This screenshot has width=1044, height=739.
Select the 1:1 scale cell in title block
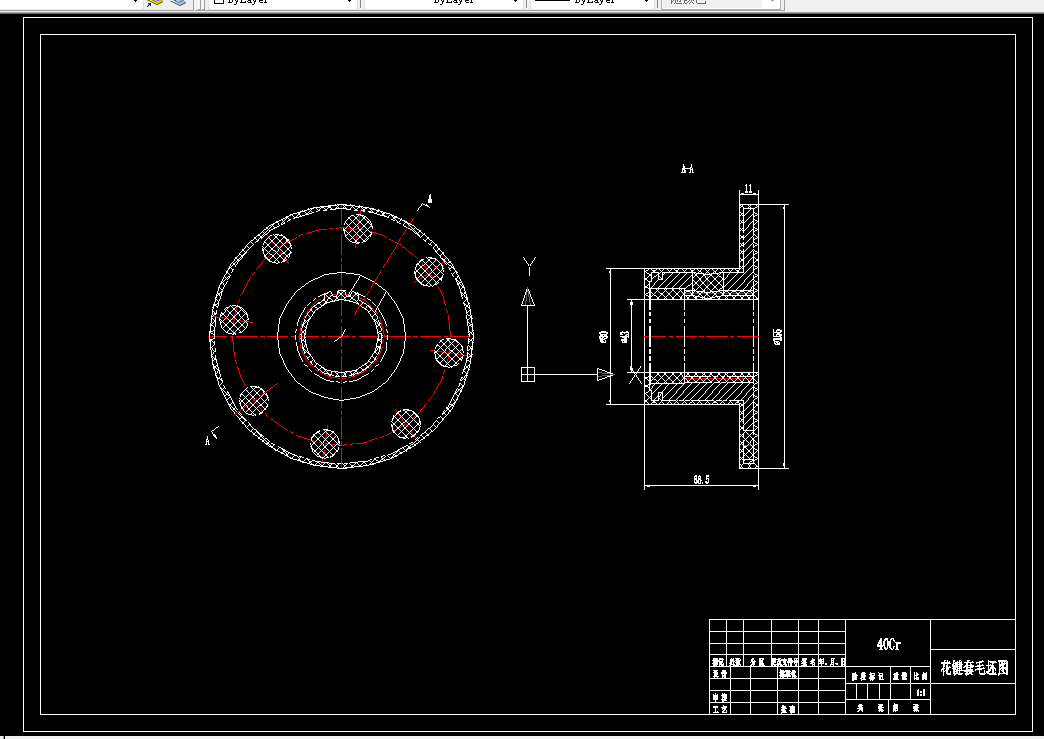pyautogui.click(x=921, y=692)
